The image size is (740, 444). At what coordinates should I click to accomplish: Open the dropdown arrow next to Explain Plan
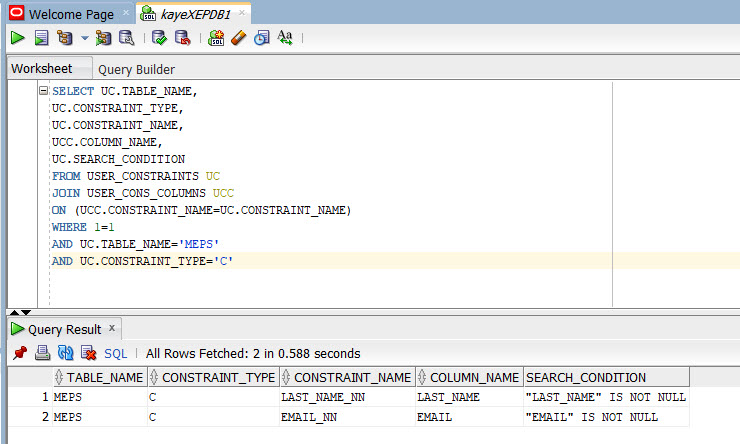(x=84, y=38)
